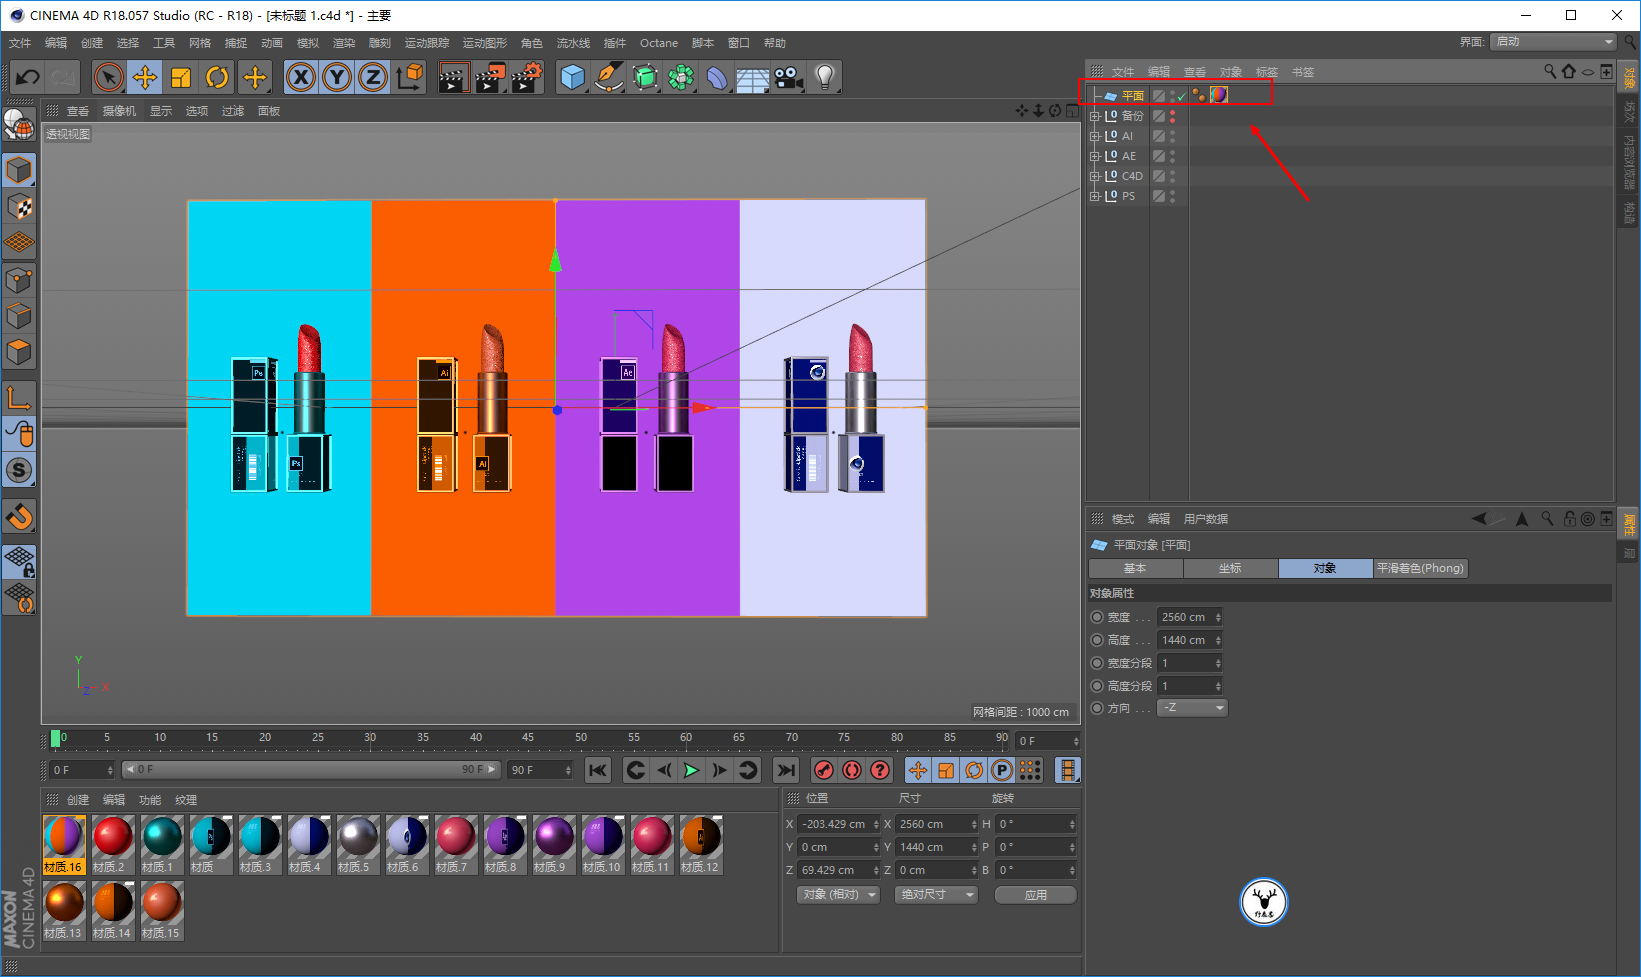Expand the C4D group in object tree
This screenshot has height=977, width=1641.
[1094, 176]
